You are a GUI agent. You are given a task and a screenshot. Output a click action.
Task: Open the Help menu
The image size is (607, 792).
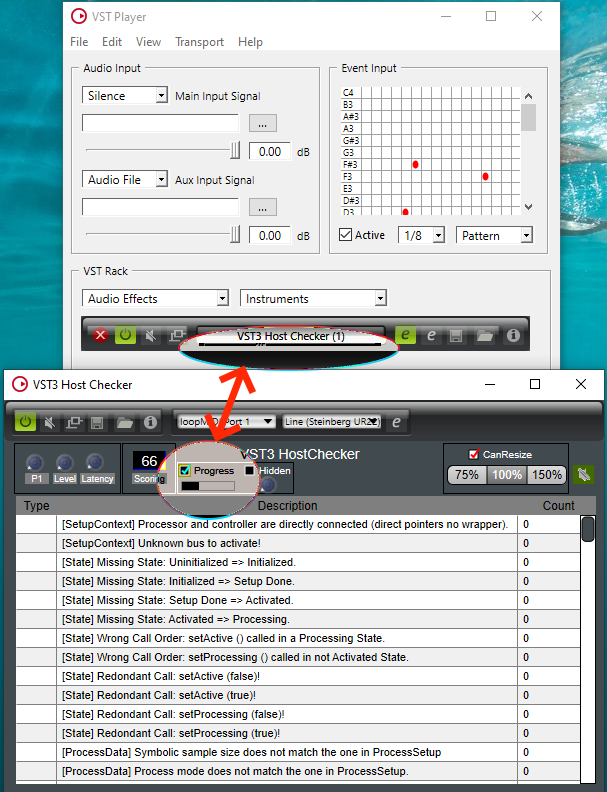[250, 42]
